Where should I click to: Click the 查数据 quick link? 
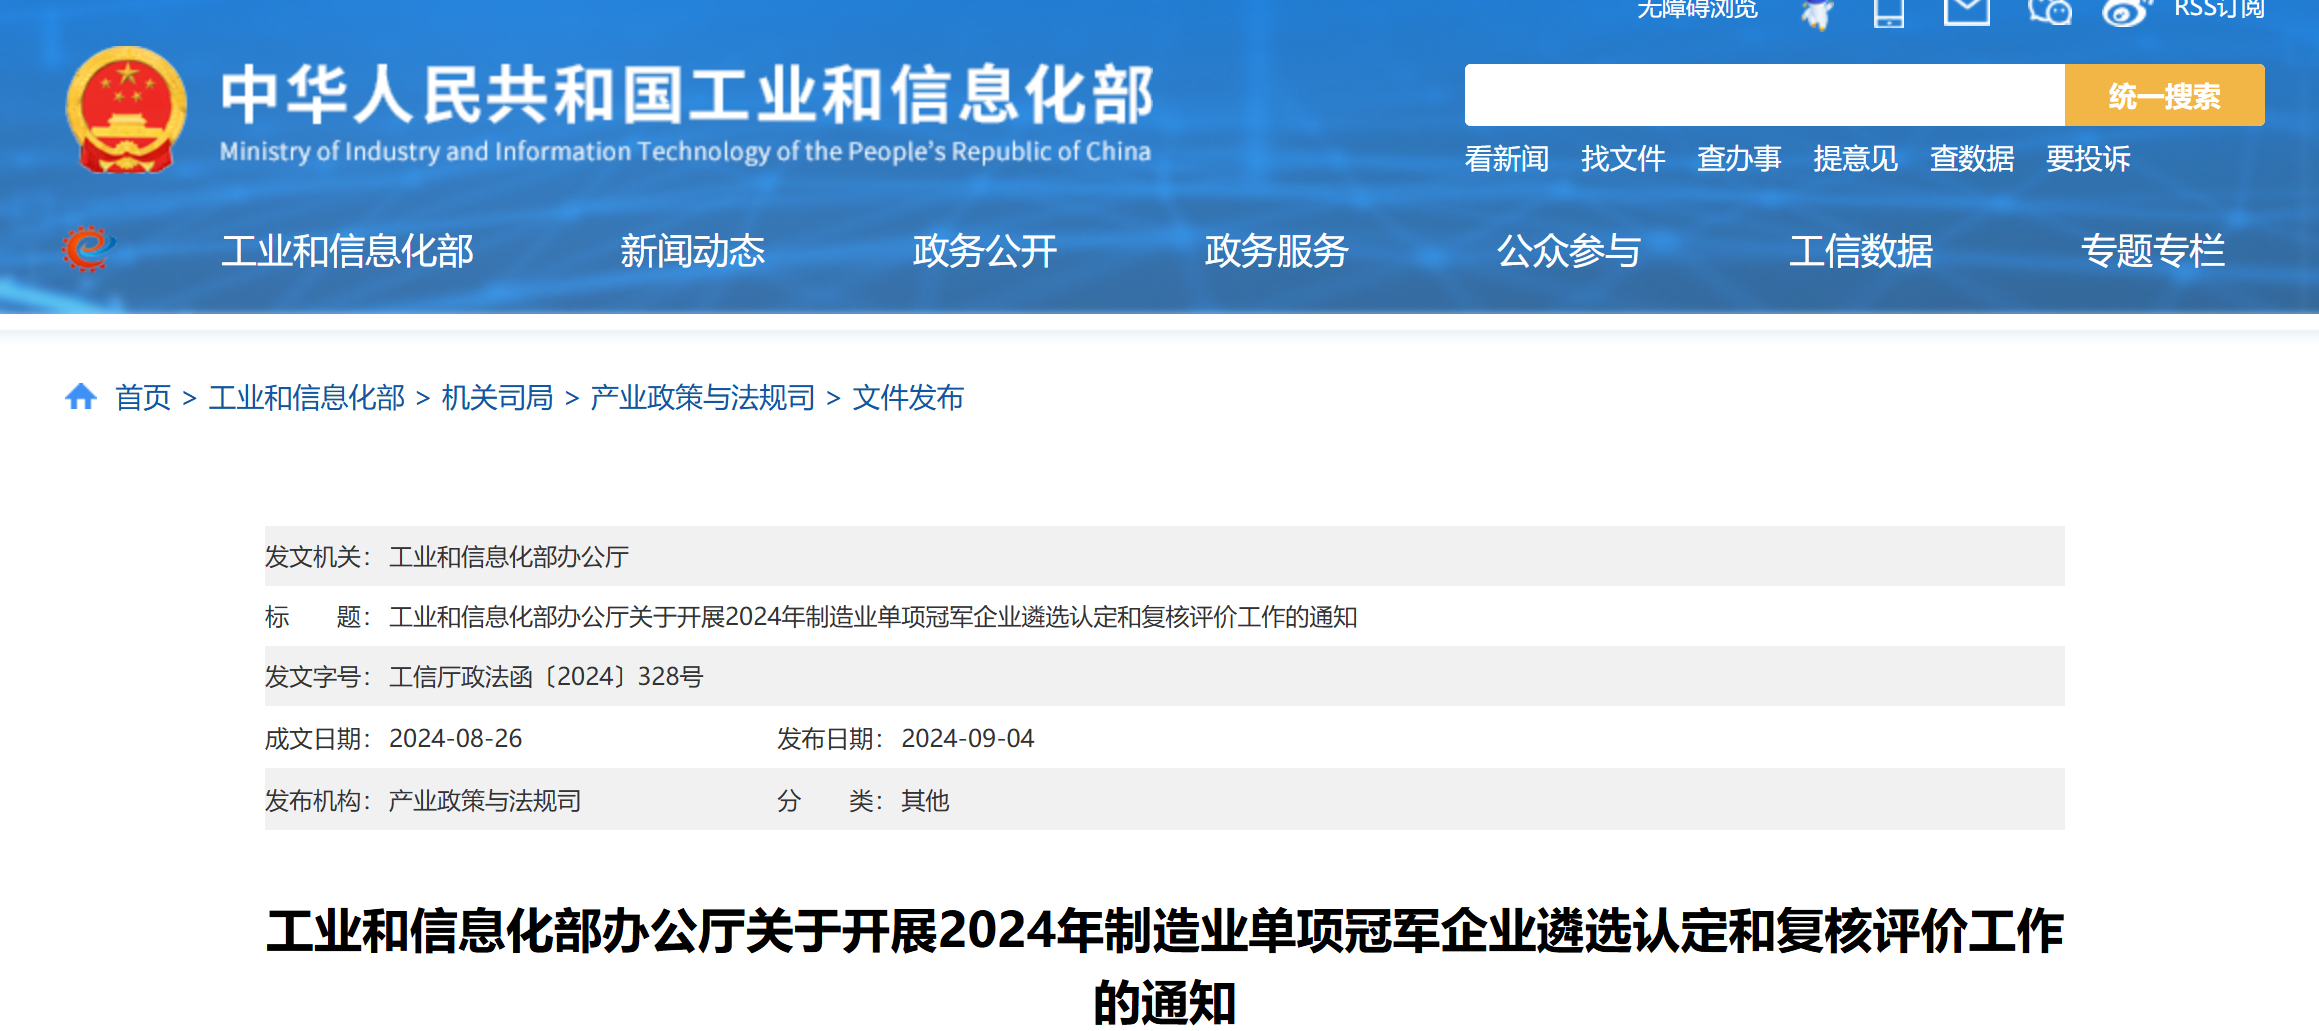tap(1971, 158)
